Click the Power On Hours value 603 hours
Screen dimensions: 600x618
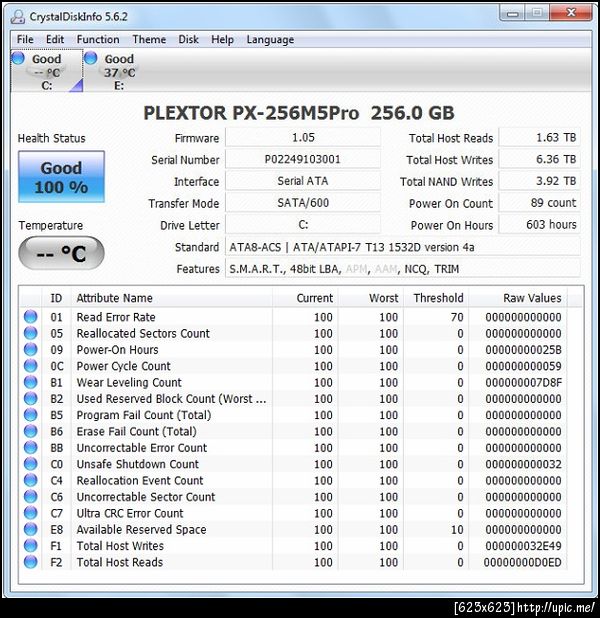click(539, 225)
